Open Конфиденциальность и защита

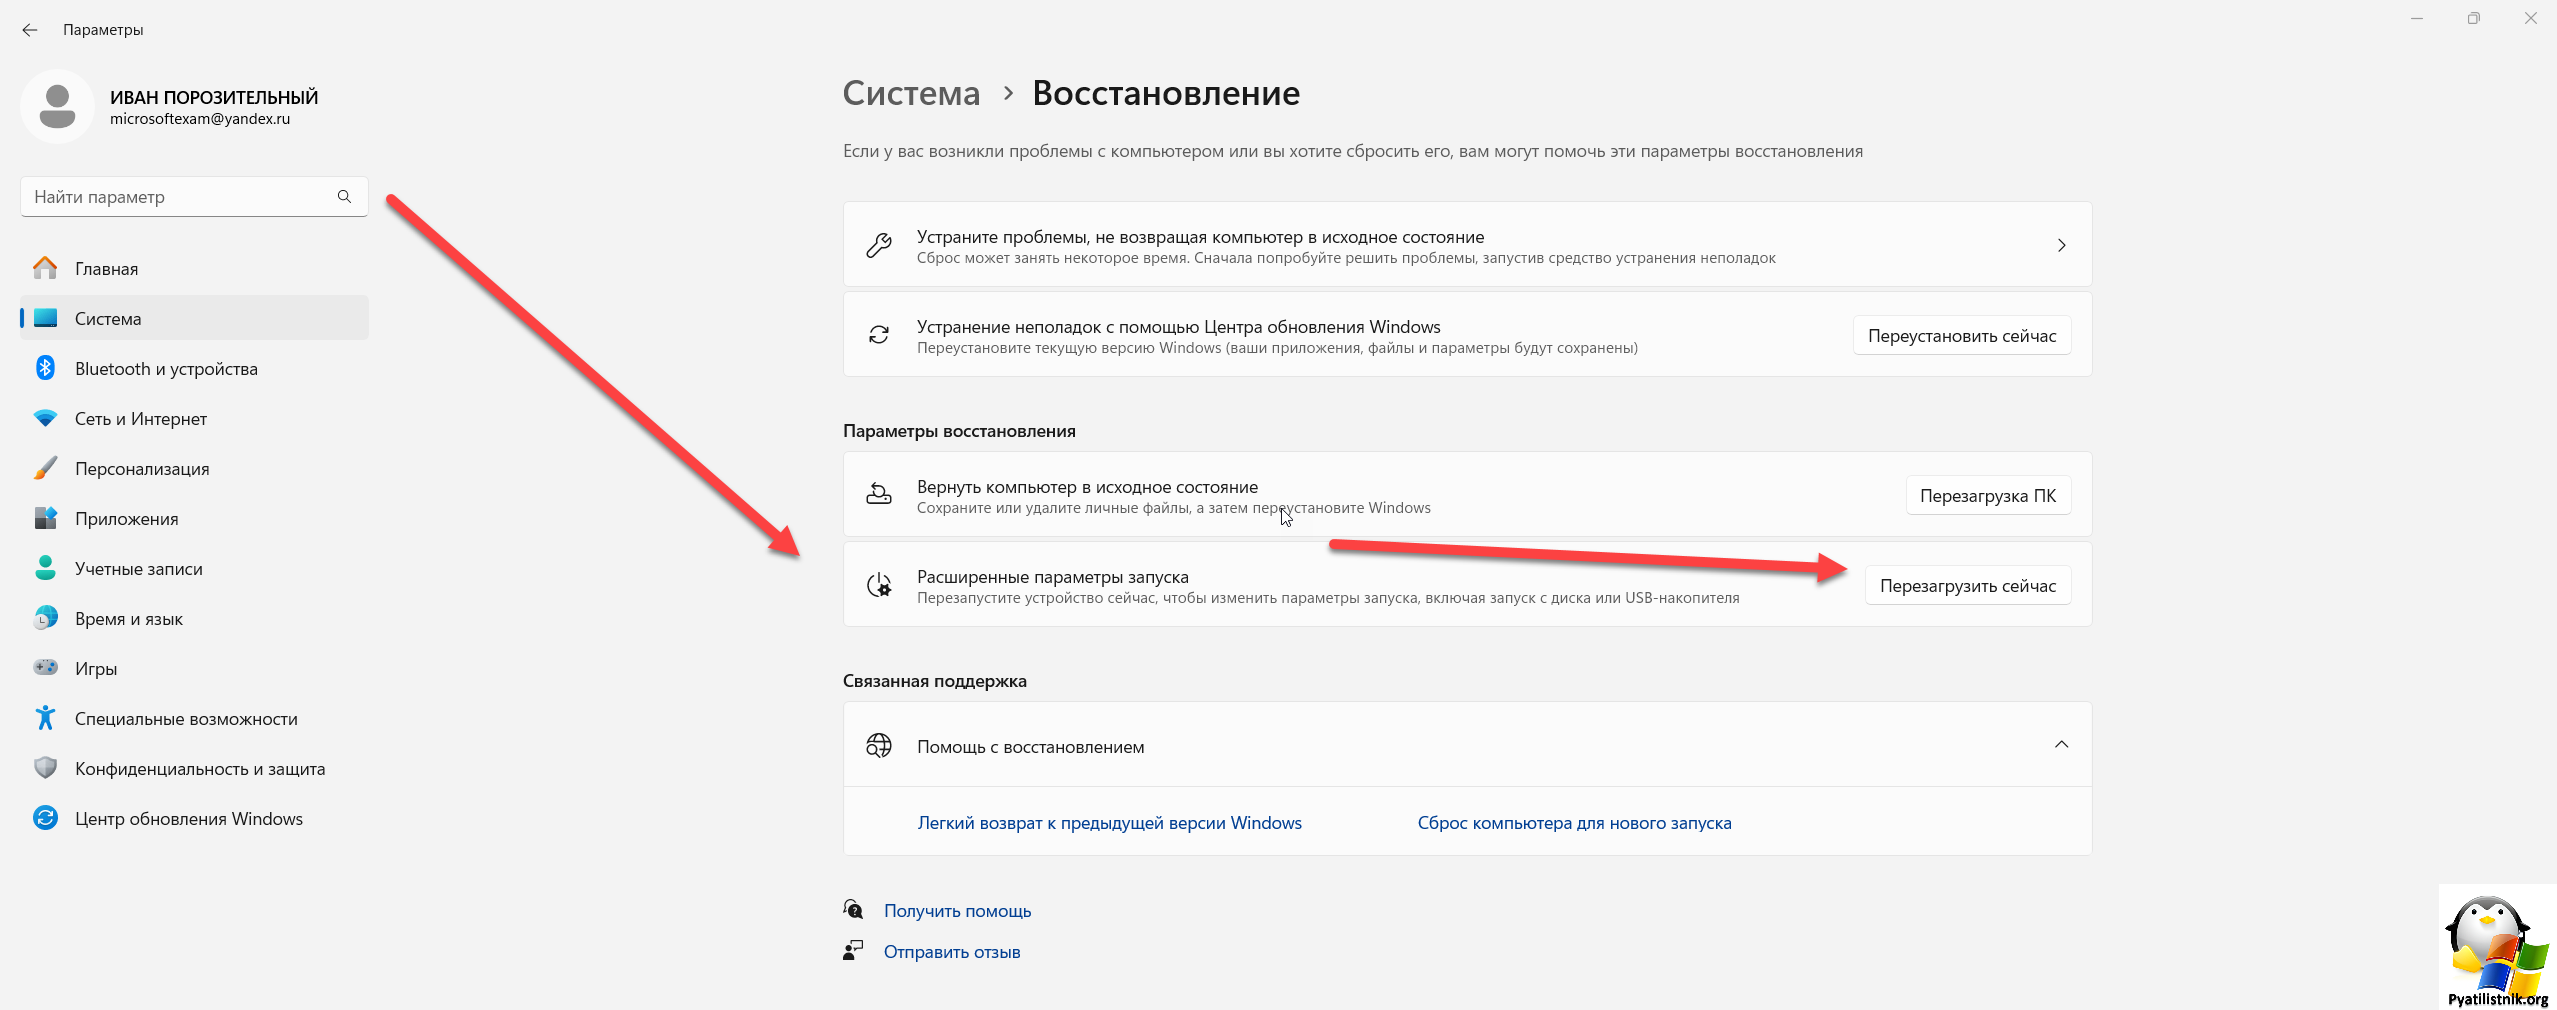tap(194, 768)
